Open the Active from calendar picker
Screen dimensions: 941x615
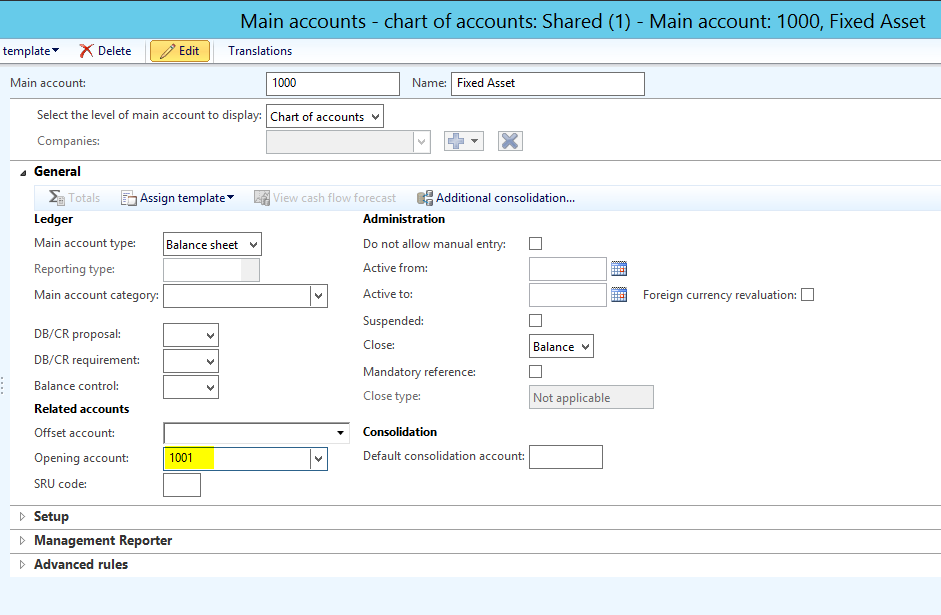tap(619, 268)
